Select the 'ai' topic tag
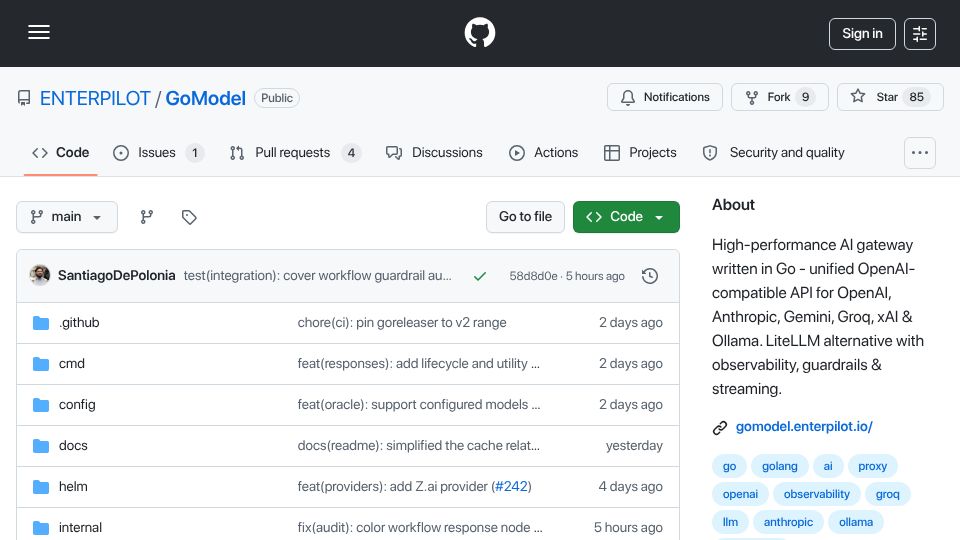This screenshot has width=960, height=540. tap(828, 467)
